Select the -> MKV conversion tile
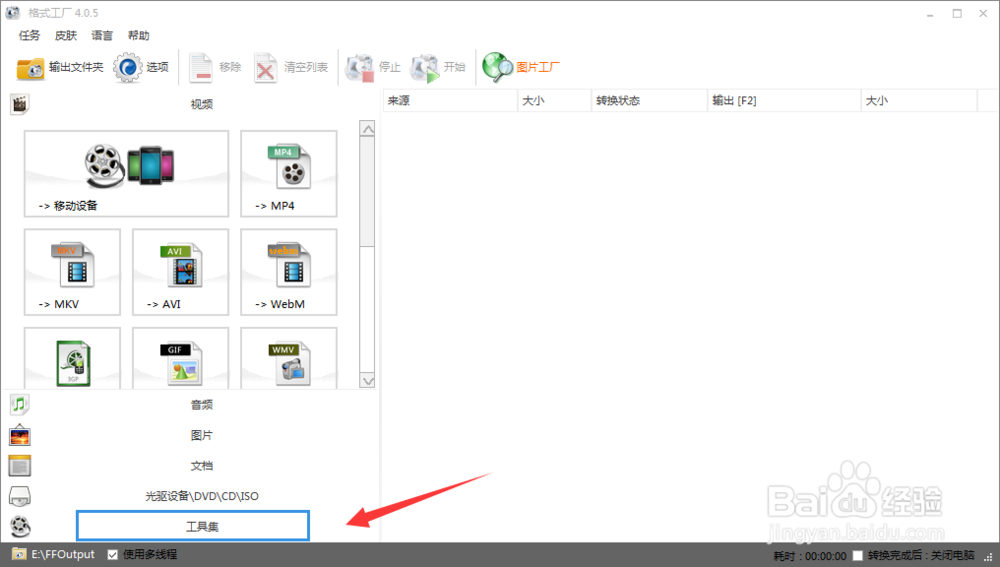 [x=72, y=272]
